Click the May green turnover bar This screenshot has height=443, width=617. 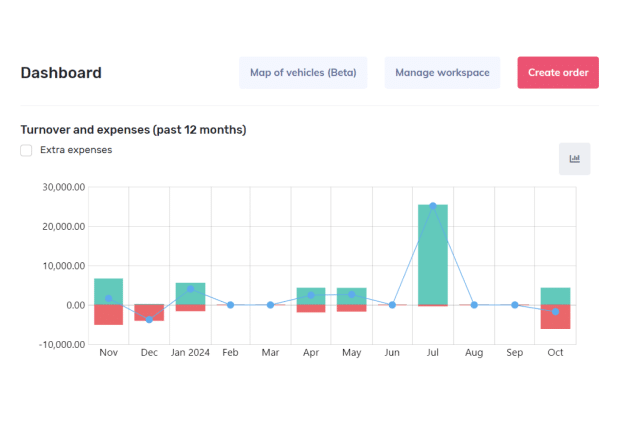(x=352, y=296)
